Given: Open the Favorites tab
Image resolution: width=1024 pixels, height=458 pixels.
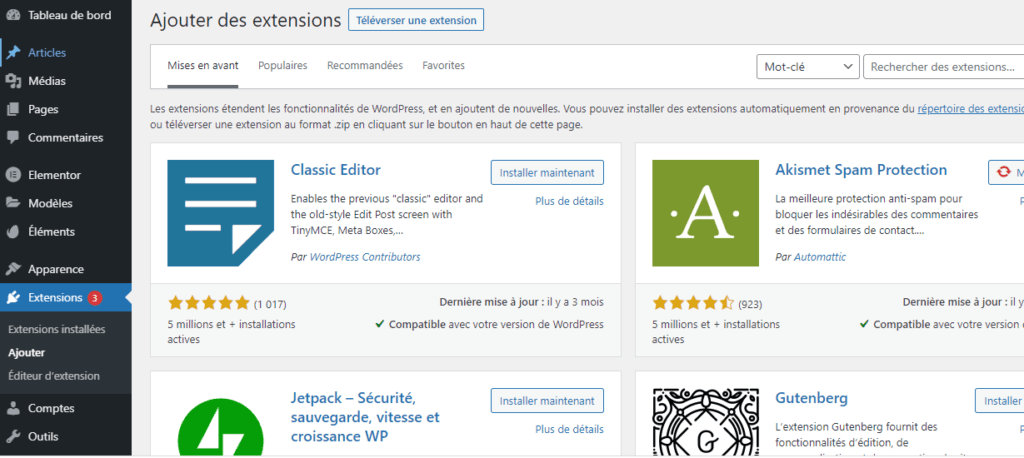Looking at the screenshot, I should coord(443,65).
